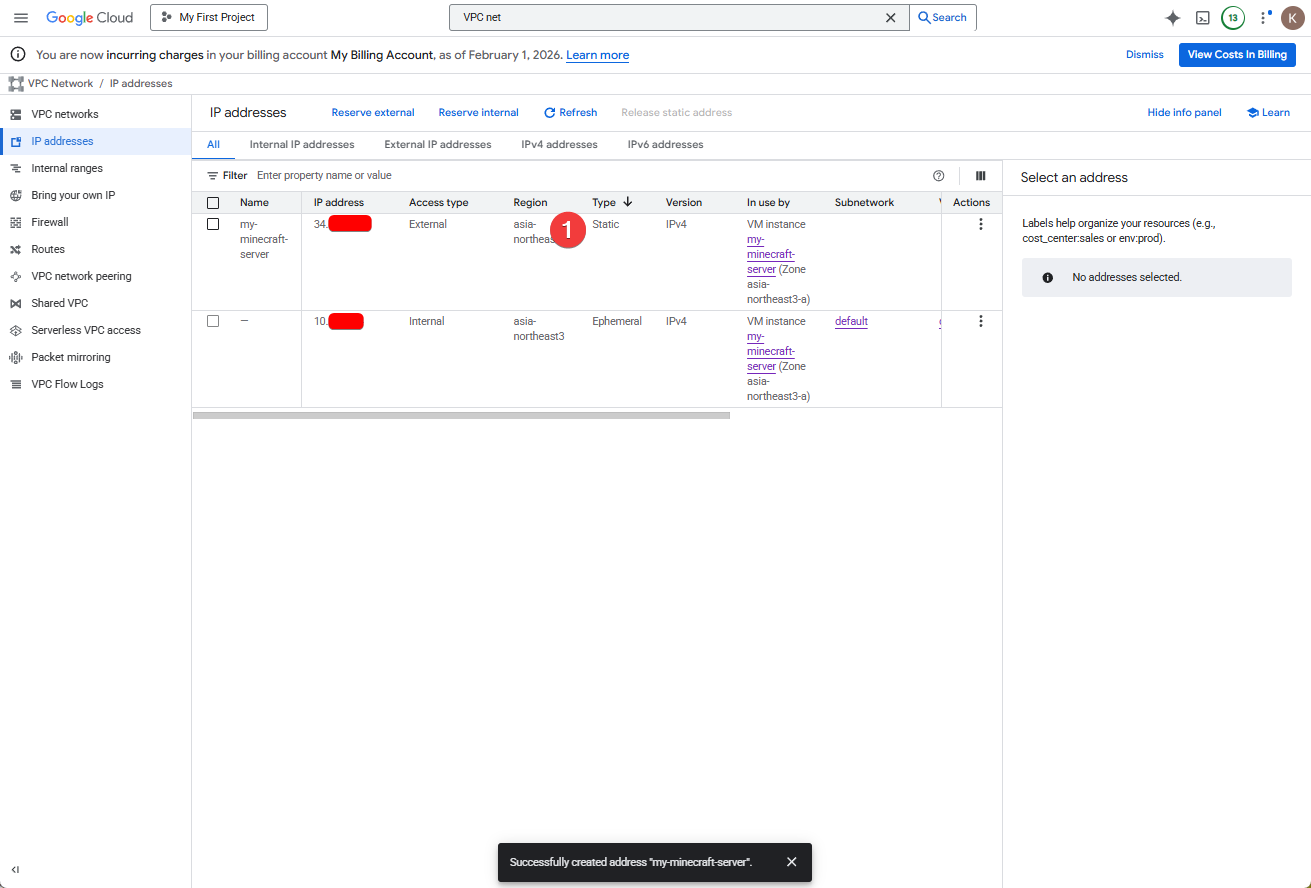Click Reserve internal address

tap(479, 113)
